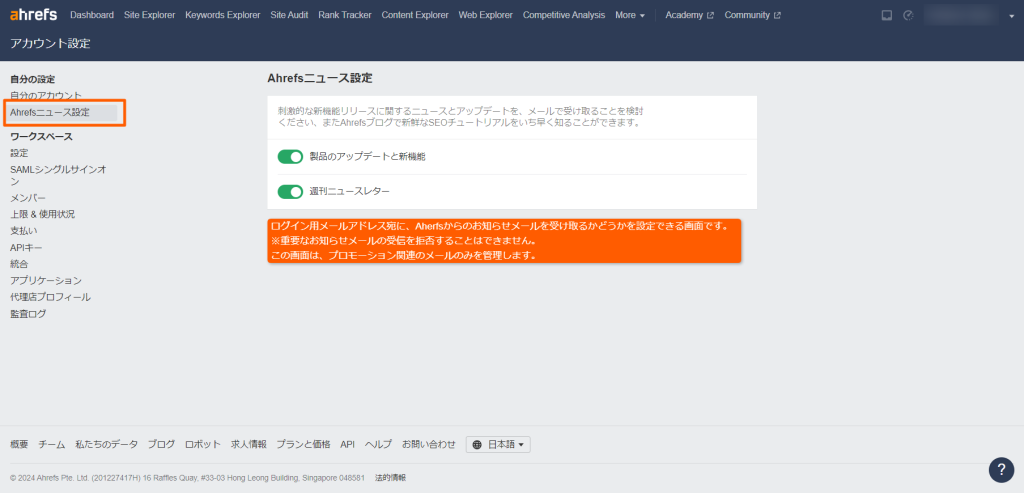Open 監査ログ in sidebar
The width and height of the screenshot is (1024, 493).
tap(29, 314)
